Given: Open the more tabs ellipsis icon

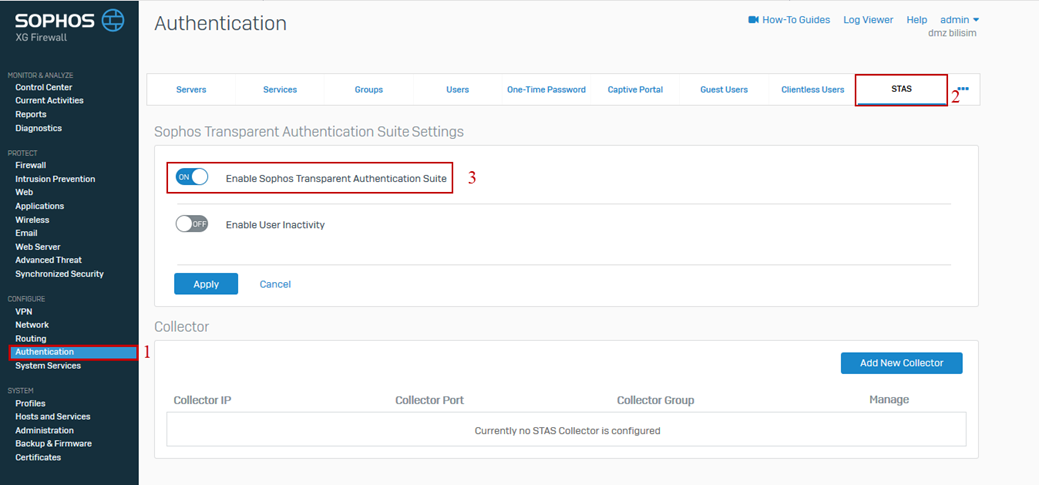Looking at the screenshot, I should (x=963, y=89).
